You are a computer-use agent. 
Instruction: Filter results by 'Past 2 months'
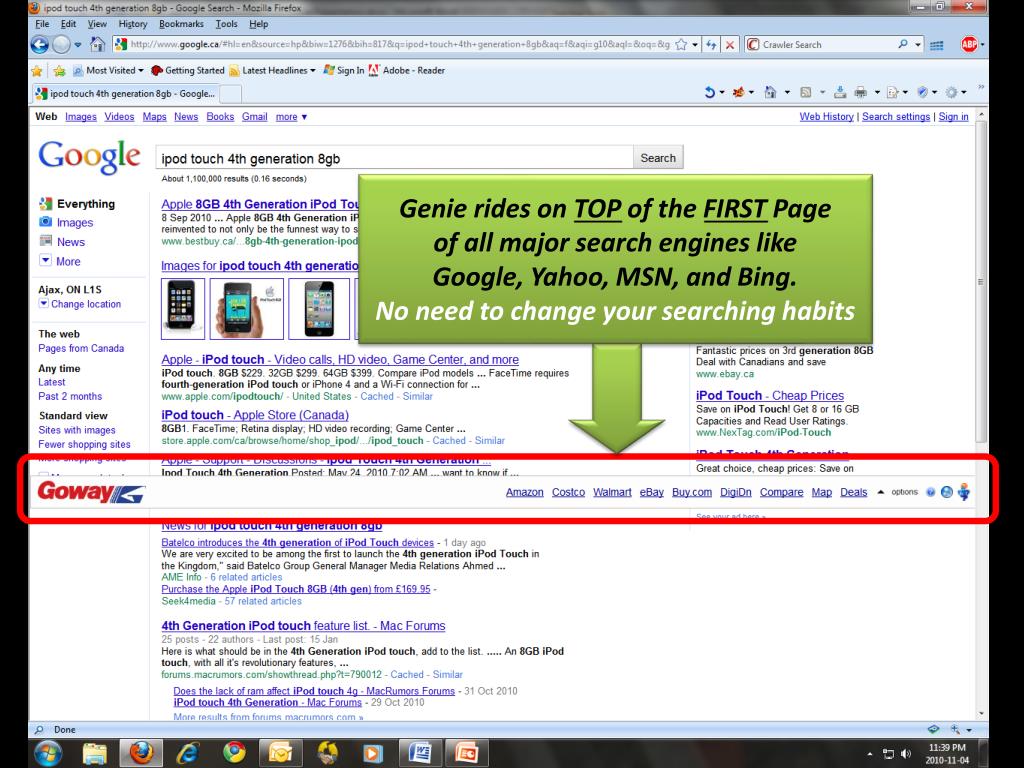[70, 396]
